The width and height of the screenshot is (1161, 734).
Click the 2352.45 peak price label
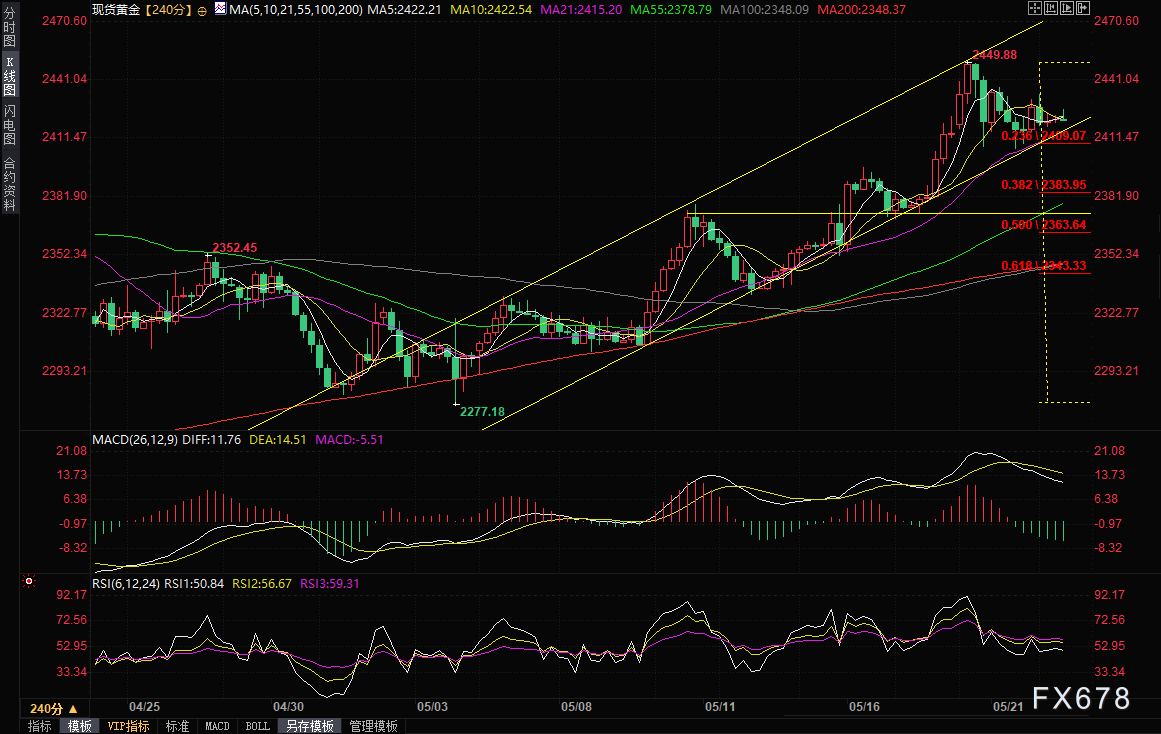(235, 247)
